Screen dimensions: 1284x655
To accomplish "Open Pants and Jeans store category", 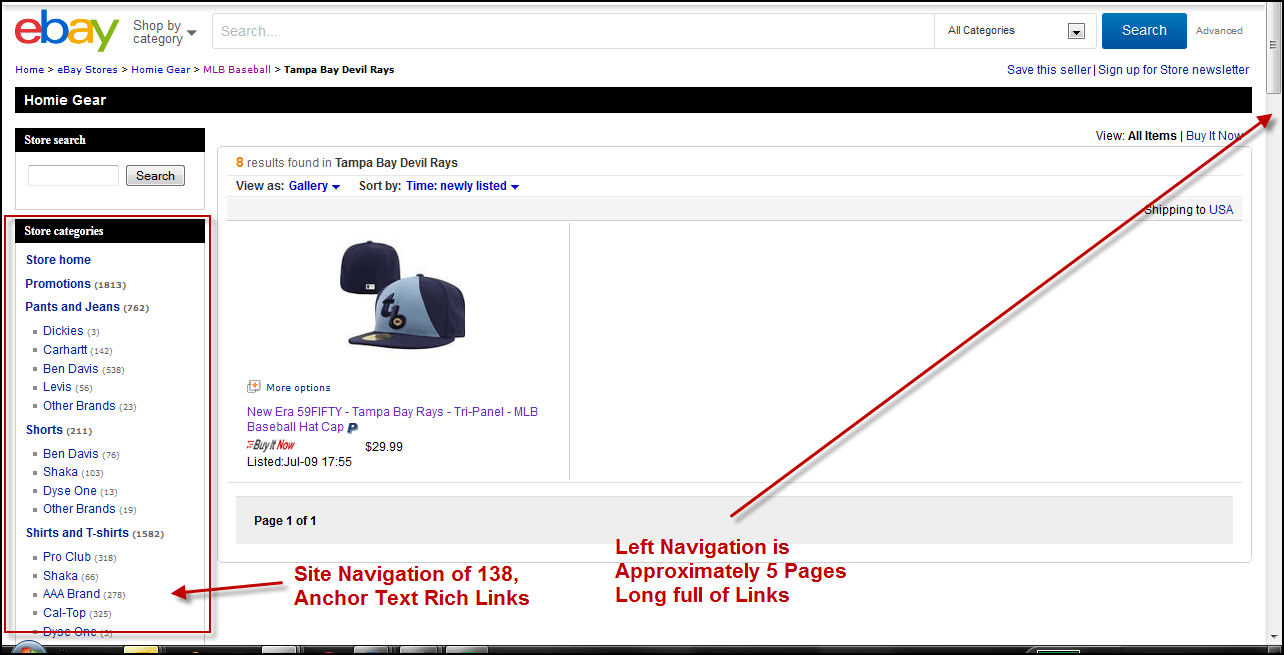I will coord(72,307).
